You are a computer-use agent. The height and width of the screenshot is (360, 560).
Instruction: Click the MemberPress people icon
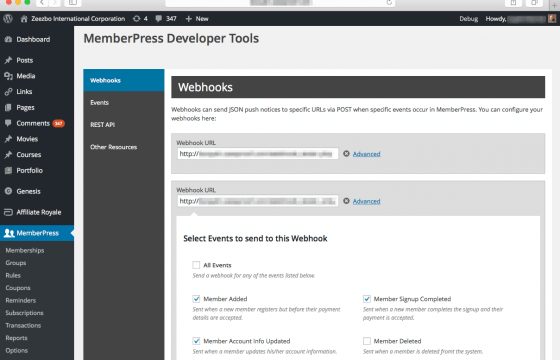(x=9, y=233)
